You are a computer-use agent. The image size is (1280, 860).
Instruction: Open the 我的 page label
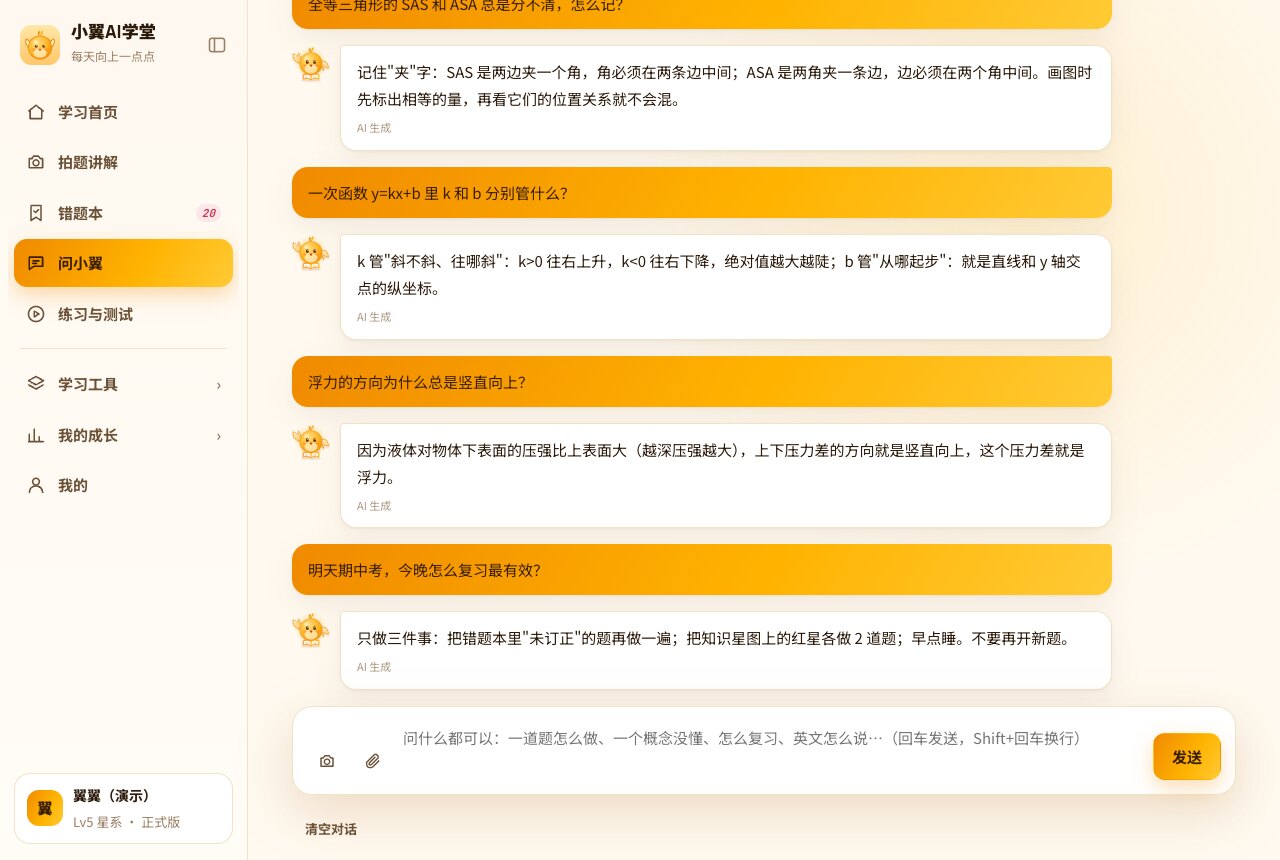tap(73, 485)
